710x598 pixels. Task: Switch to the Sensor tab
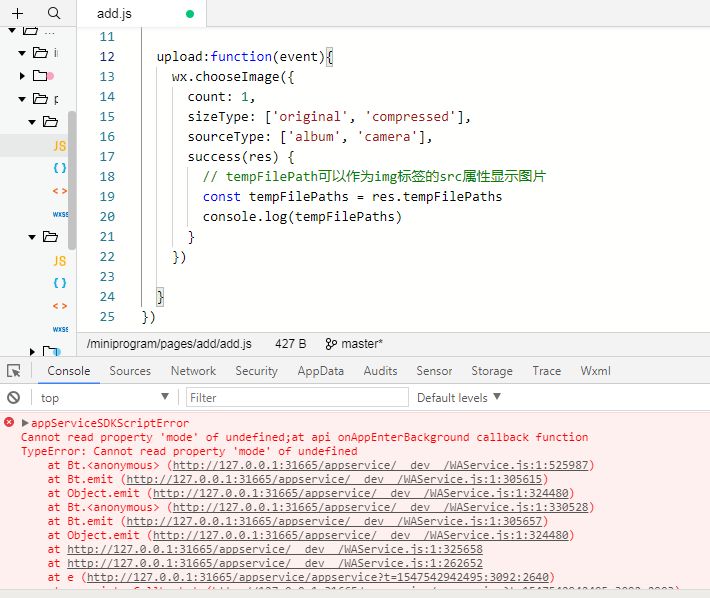434,371
